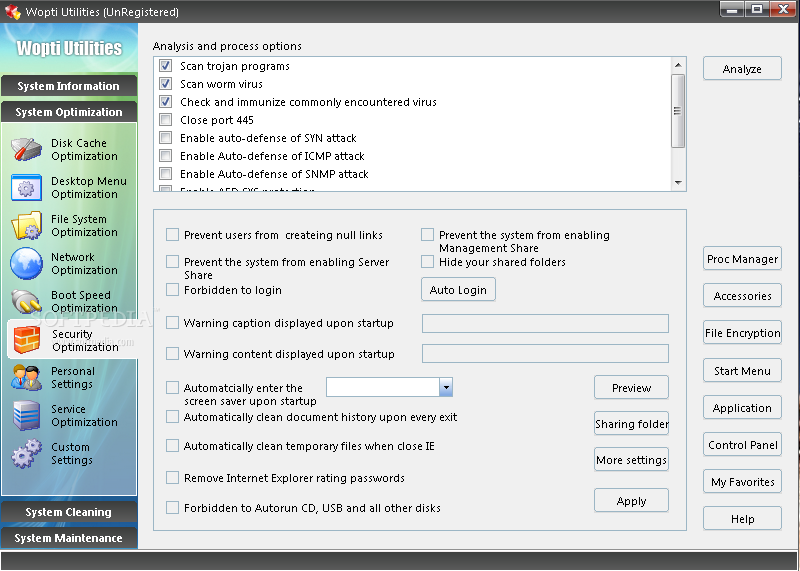
Task: Open Control Panel
Action: pos(742,444)
